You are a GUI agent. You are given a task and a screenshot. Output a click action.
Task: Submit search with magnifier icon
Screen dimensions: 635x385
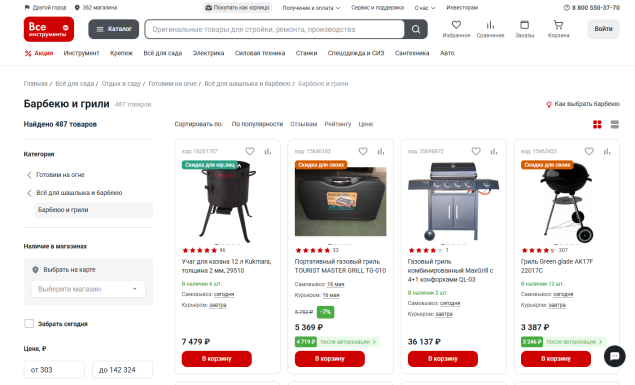pyautogui.click(x=416, y=29)
